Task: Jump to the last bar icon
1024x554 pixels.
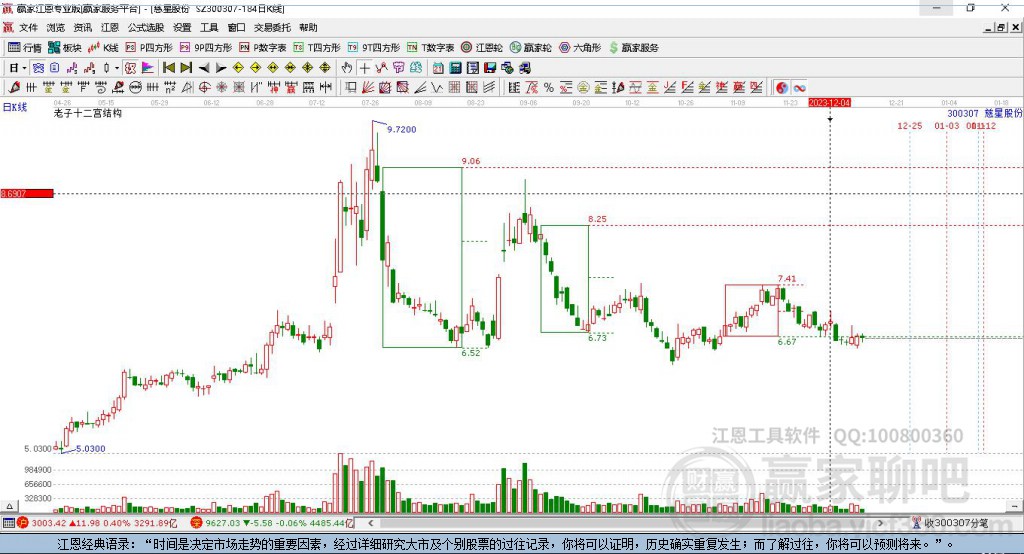Action: click(x=186, y=68)
